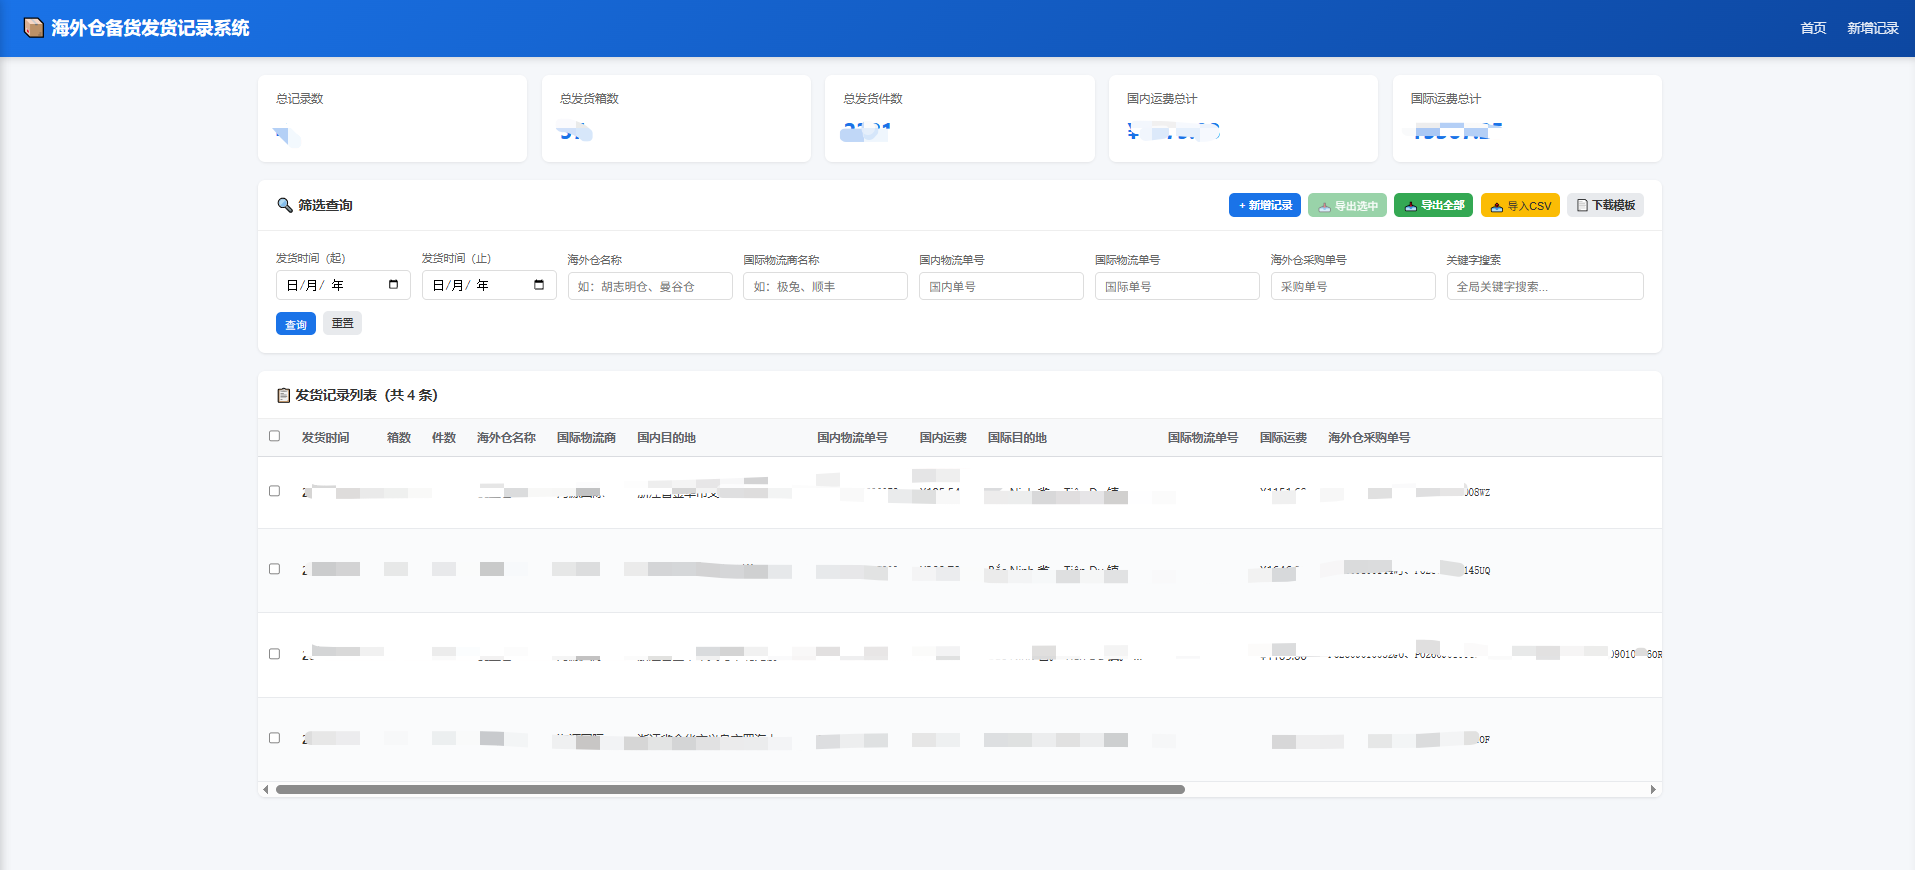Click into the 国际物流商名称 filter field
The width and height of the screenshot is (1915, 870).
[x=825, y=286]
